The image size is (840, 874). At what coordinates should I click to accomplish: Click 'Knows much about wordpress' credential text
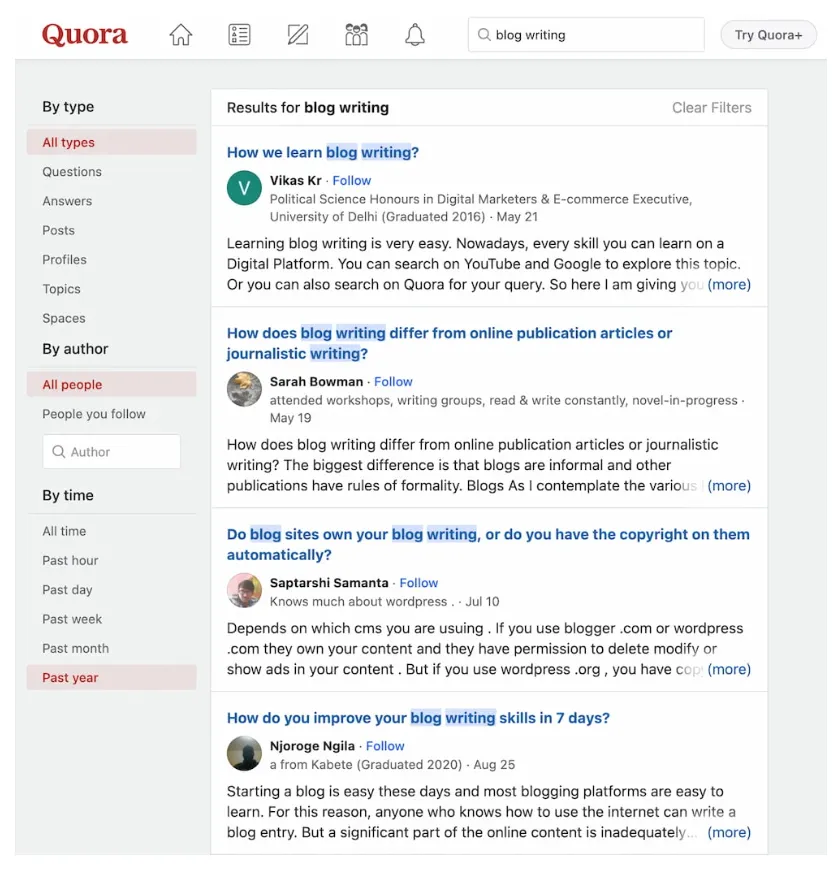coord(361,602)
